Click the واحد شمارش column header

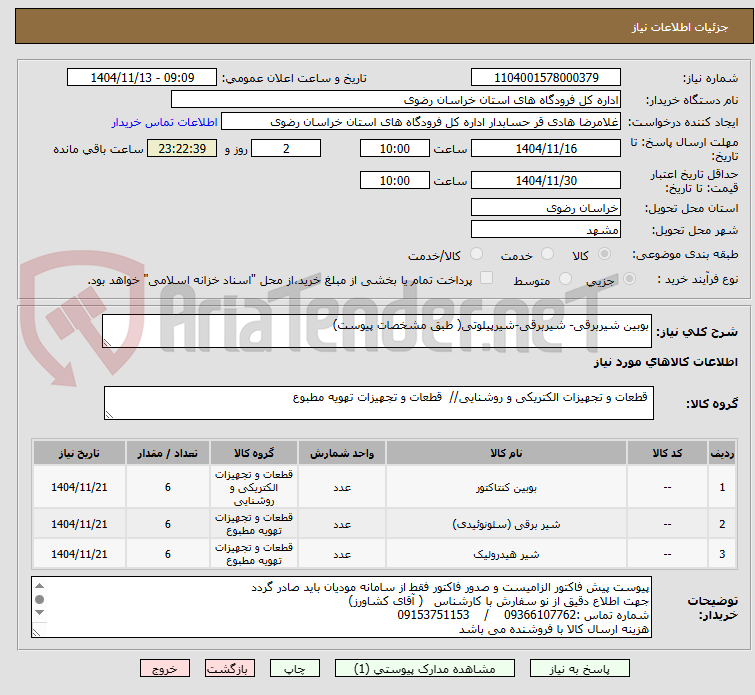pyautogui.click(x=342, y=453)
